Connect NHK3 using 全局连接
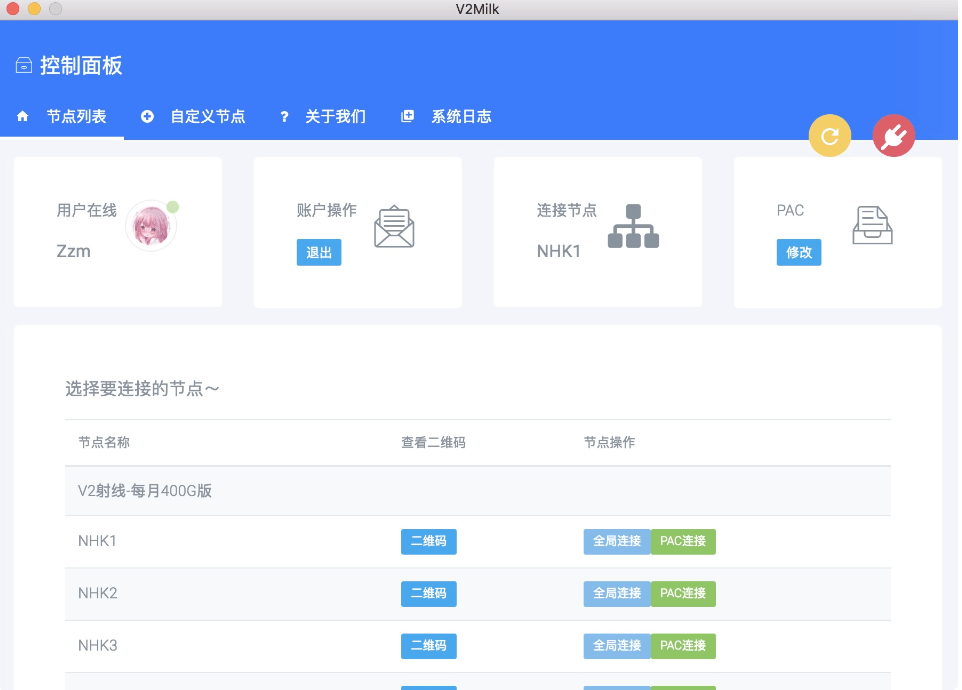 617,646
